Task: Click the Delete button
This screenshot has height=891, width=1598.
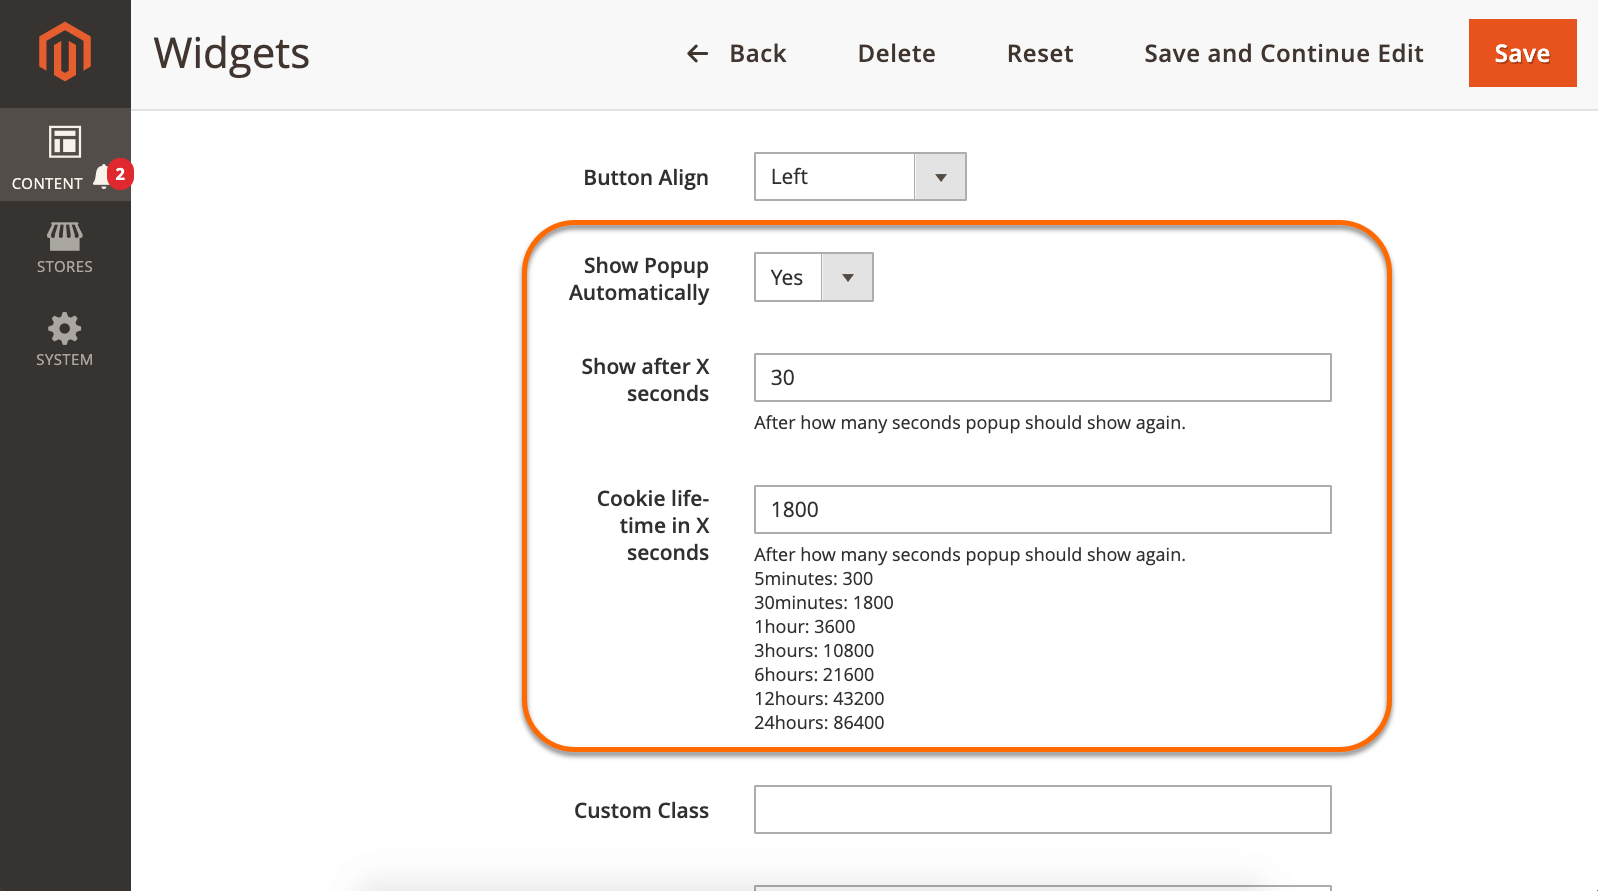Action: pyautogui.click(x=896, y=54)
